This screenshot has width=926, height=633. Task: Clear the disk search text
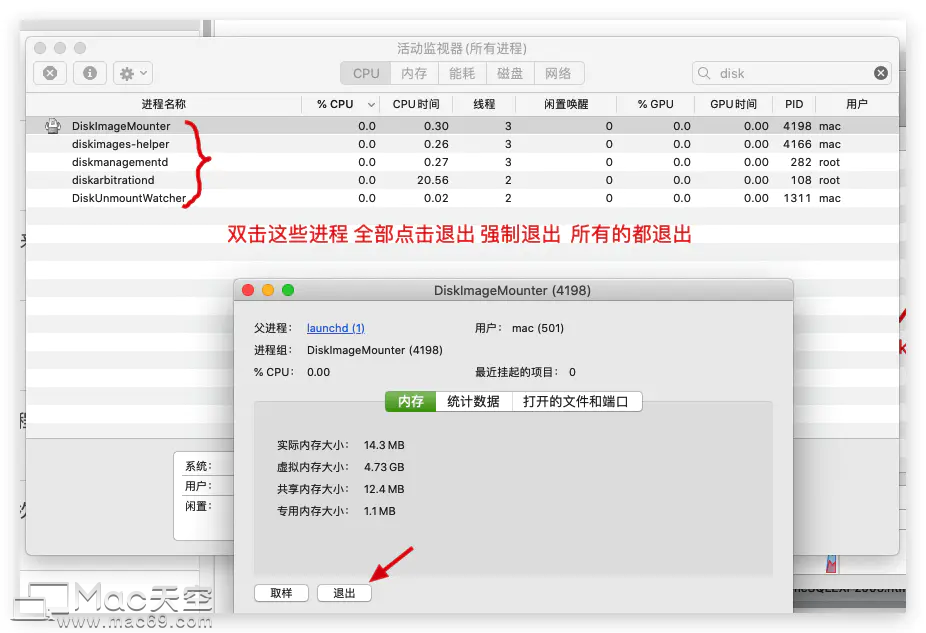pos(881,73)
